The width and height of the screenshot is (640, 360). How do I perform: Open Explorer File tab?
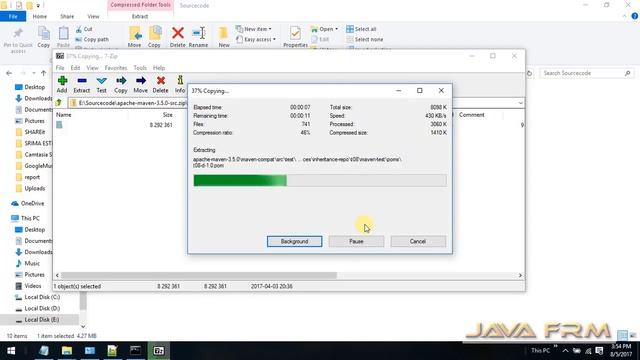pos(13,16)
